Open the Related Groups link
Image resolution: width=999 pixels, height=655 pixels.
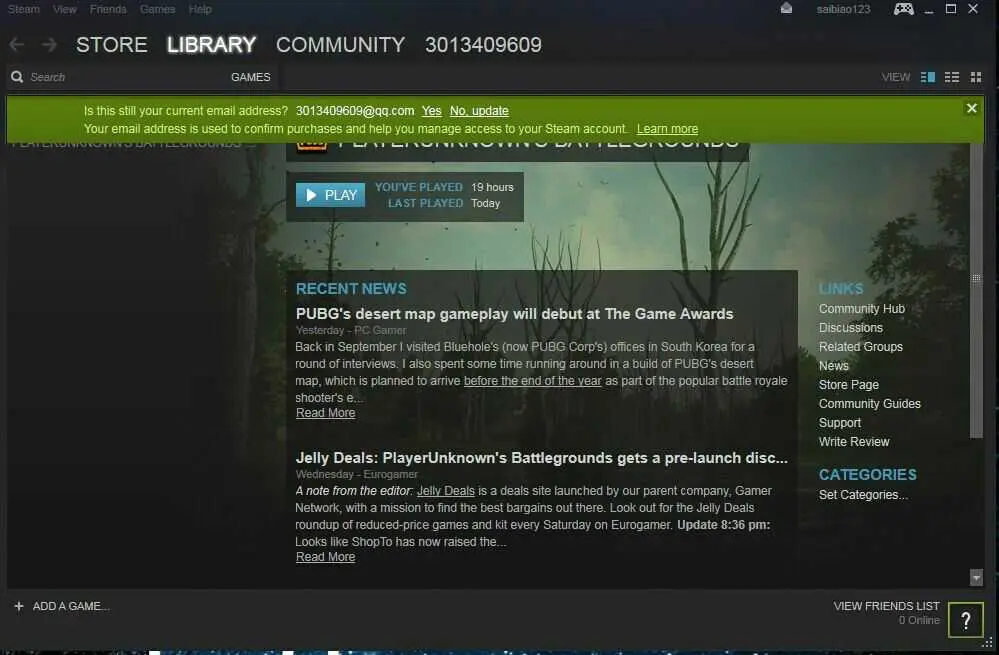click(861, 347)
